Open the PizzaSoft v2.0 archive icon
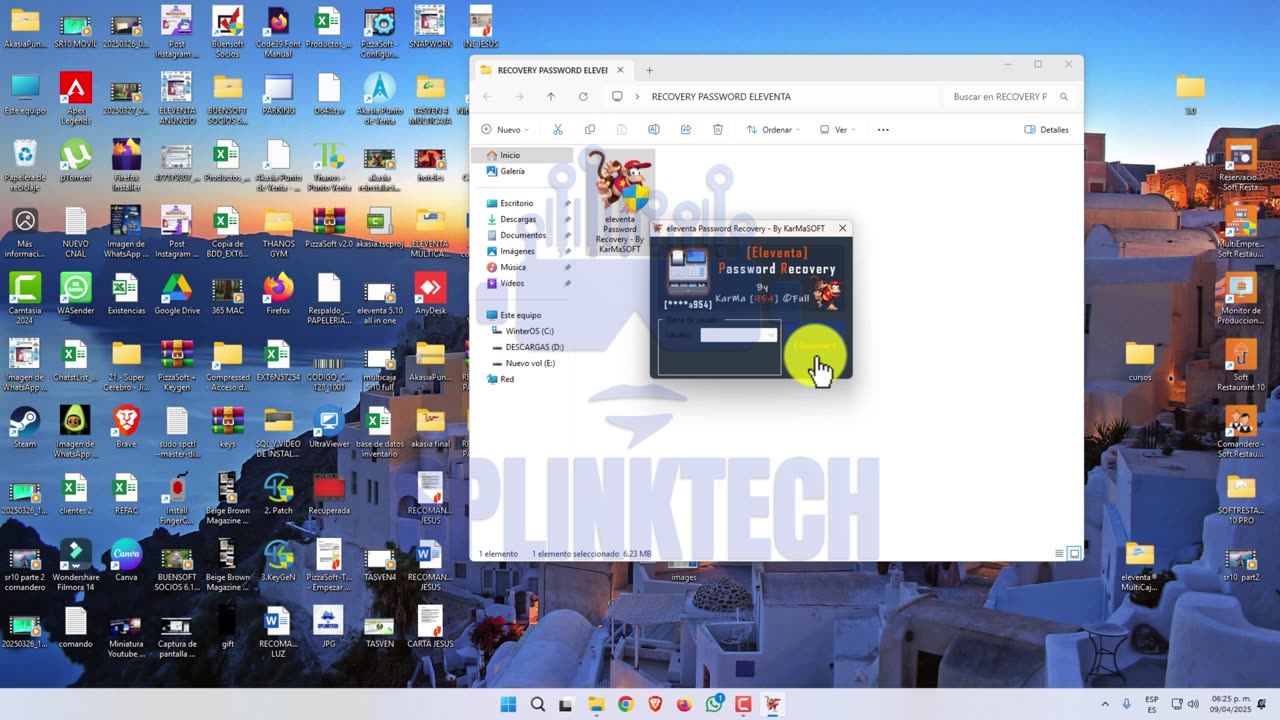 (329, 227)
